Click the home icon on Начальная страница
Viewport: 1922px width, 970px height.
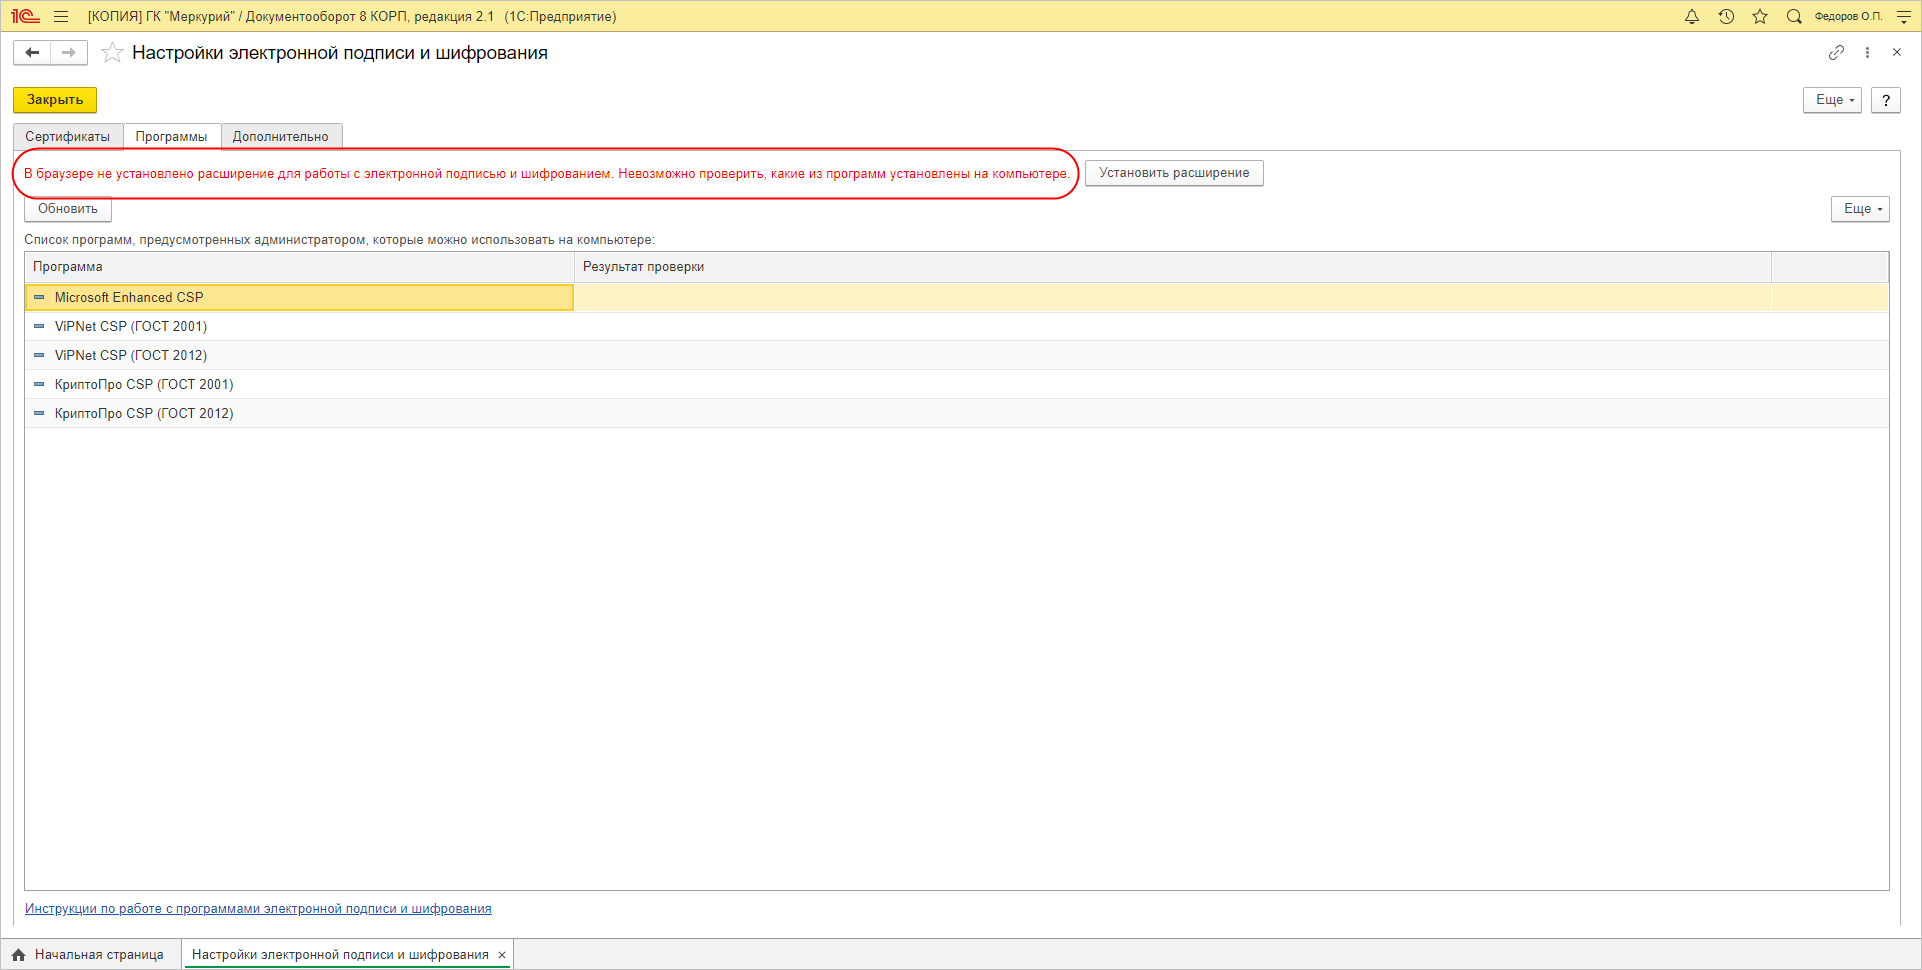(x=18, y=955)
